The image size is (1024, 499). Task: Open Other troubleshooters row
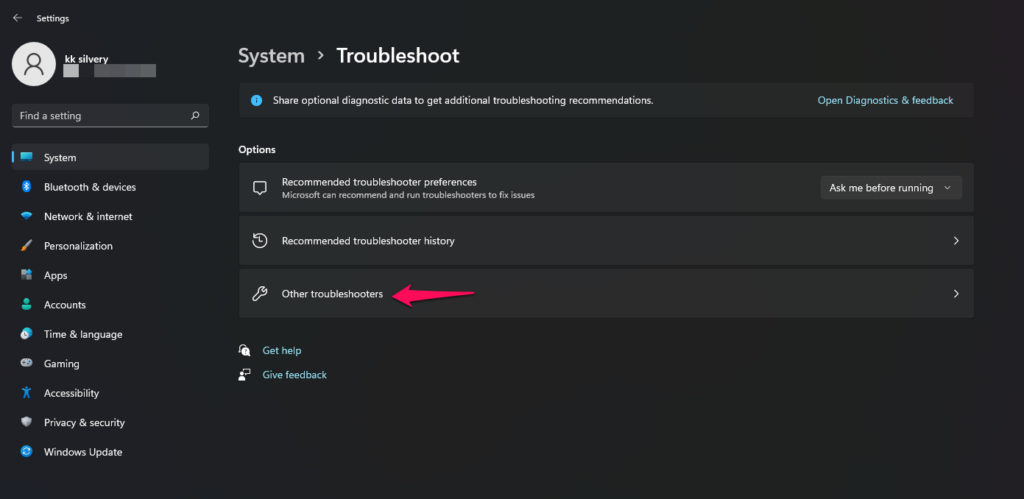click(606, 294)
